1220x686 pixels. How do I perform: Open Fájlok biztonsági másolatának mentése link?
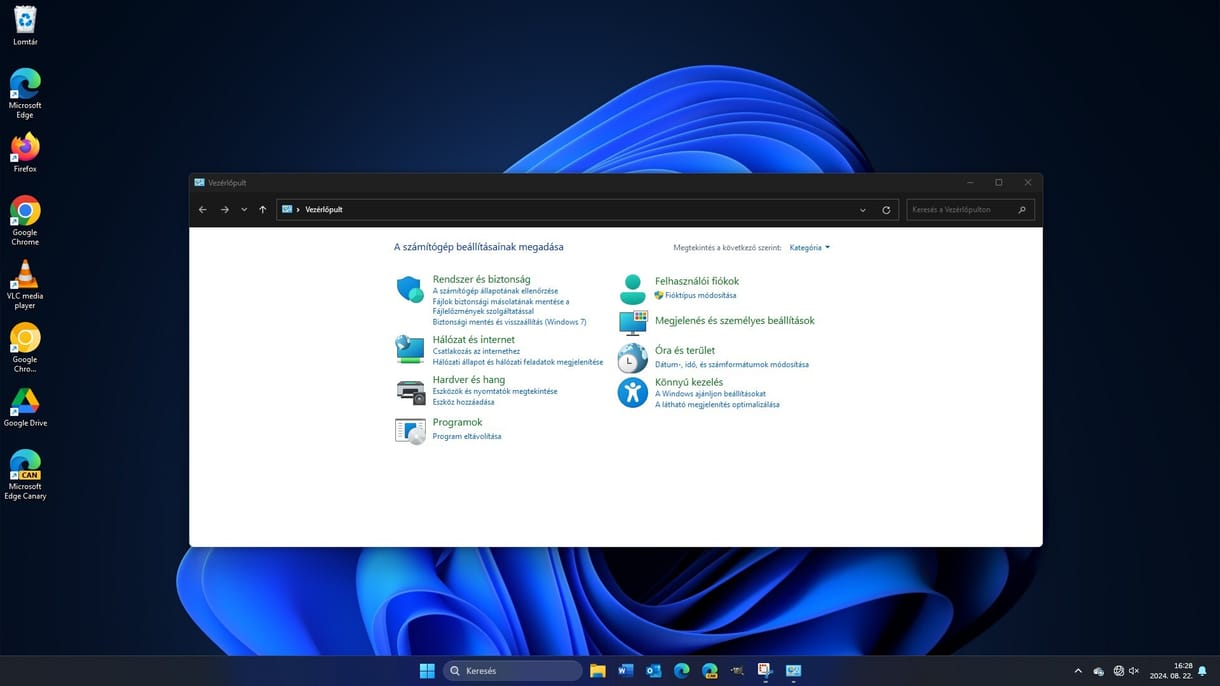501,306
